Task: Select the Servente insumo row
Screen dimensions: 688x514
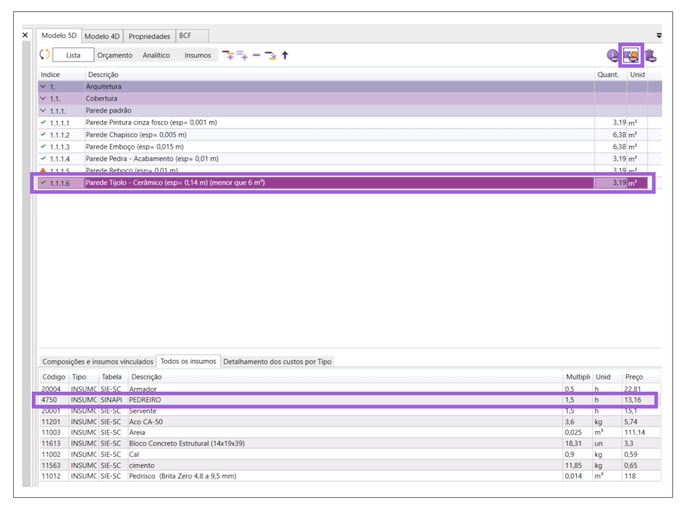Action: coord(350,411)
